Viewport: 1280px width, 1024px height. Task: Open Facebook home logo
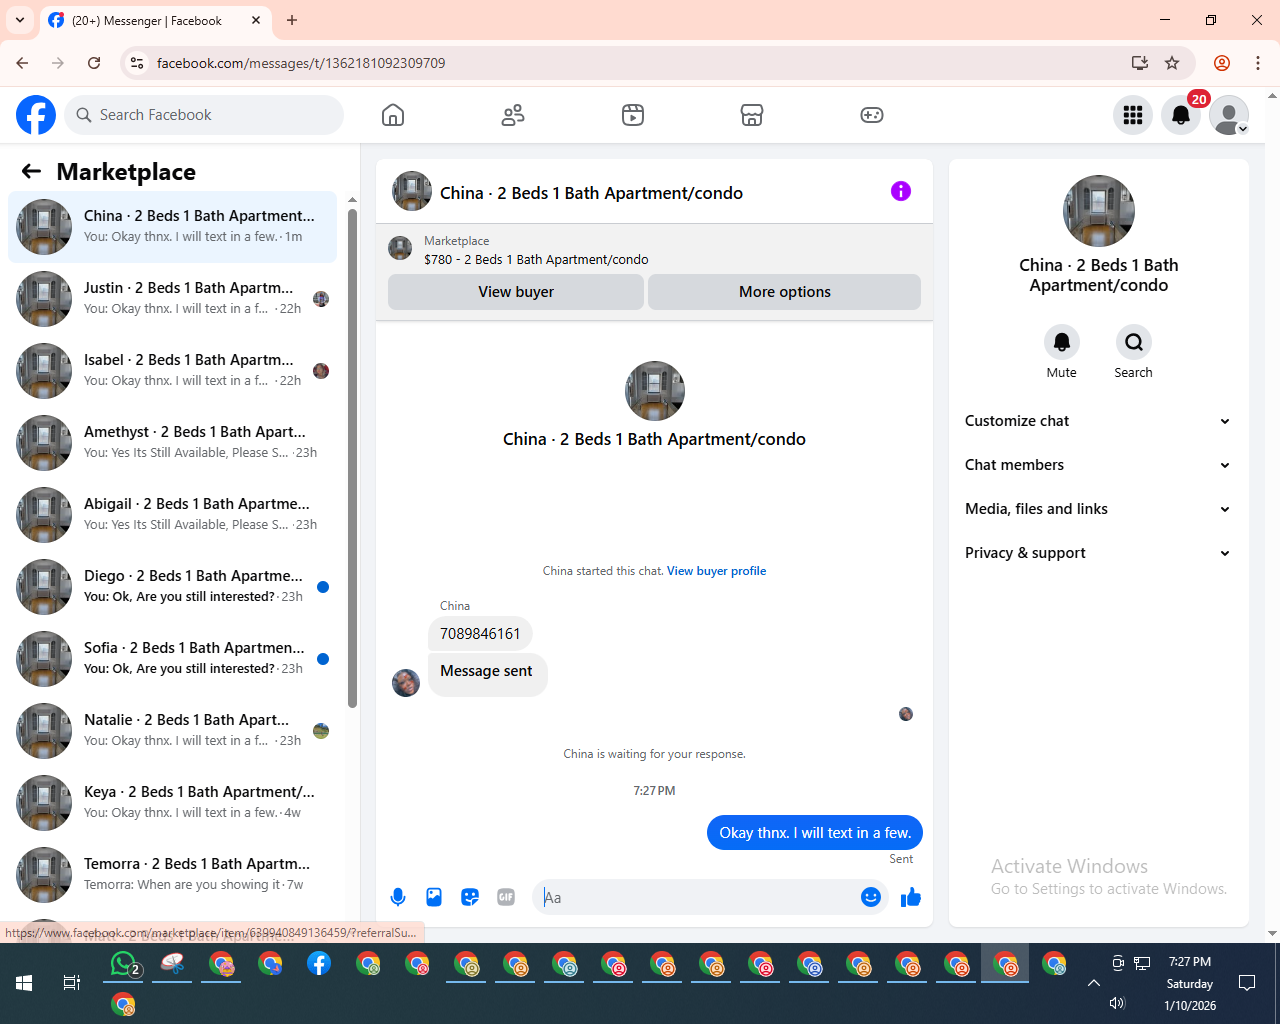pyautogui.click(x=36, y=115)
